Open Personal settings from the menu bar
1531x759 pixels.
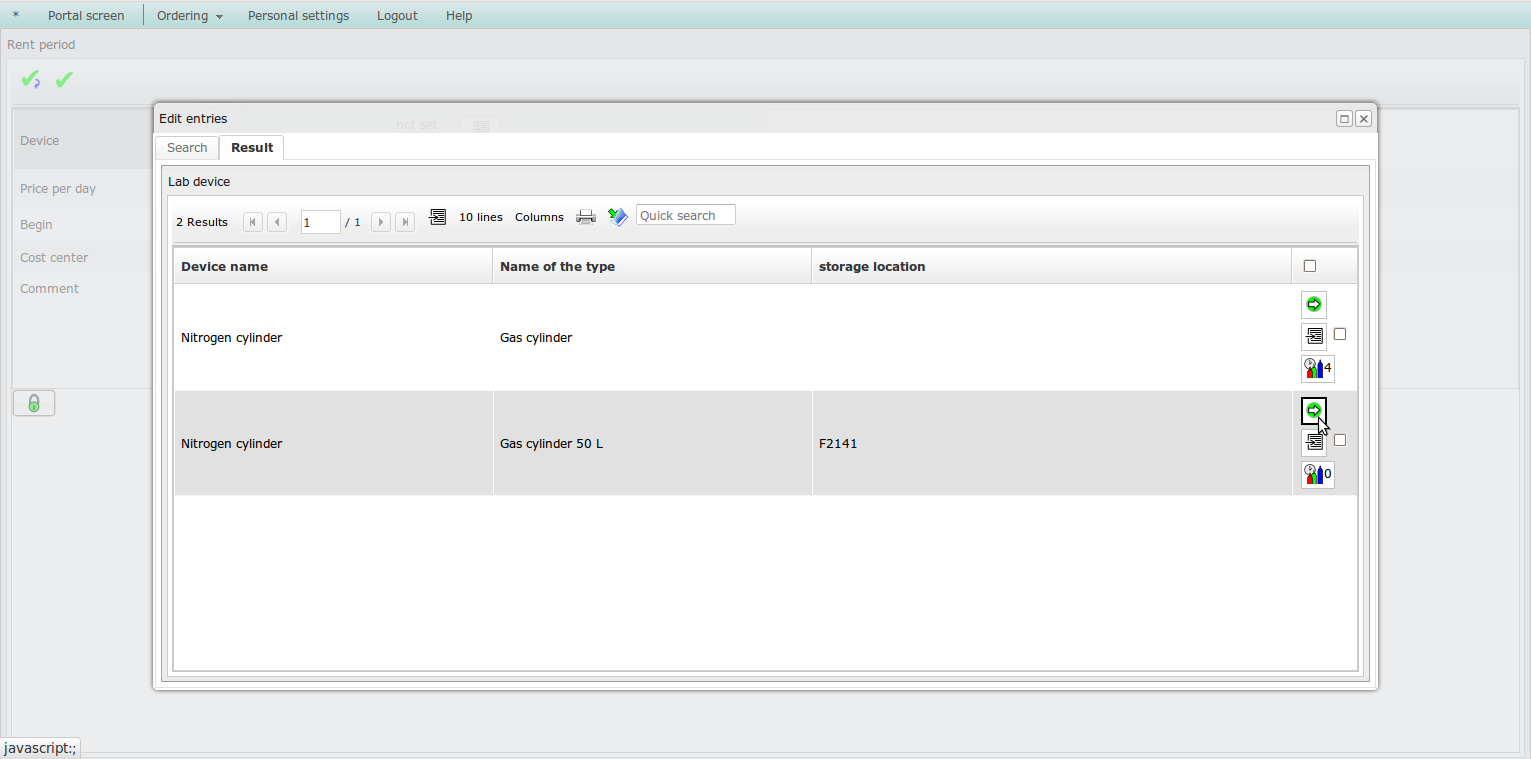coord(298,16)
